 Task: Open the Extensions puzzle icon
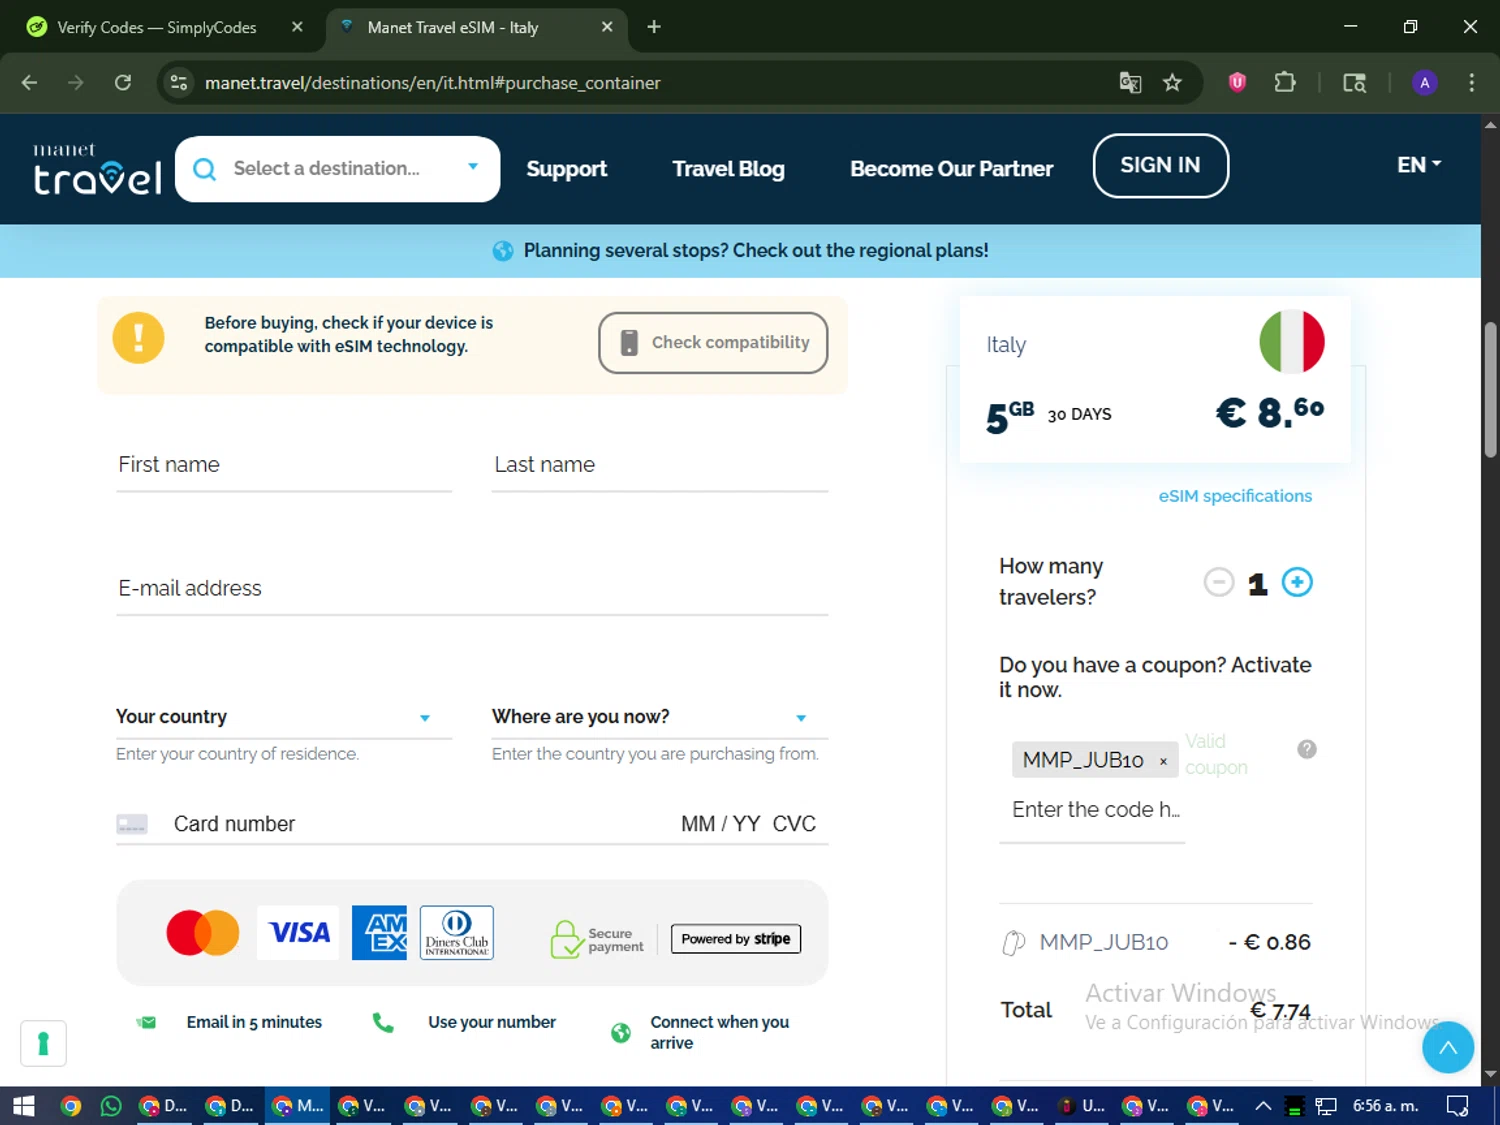[1285, 82]
